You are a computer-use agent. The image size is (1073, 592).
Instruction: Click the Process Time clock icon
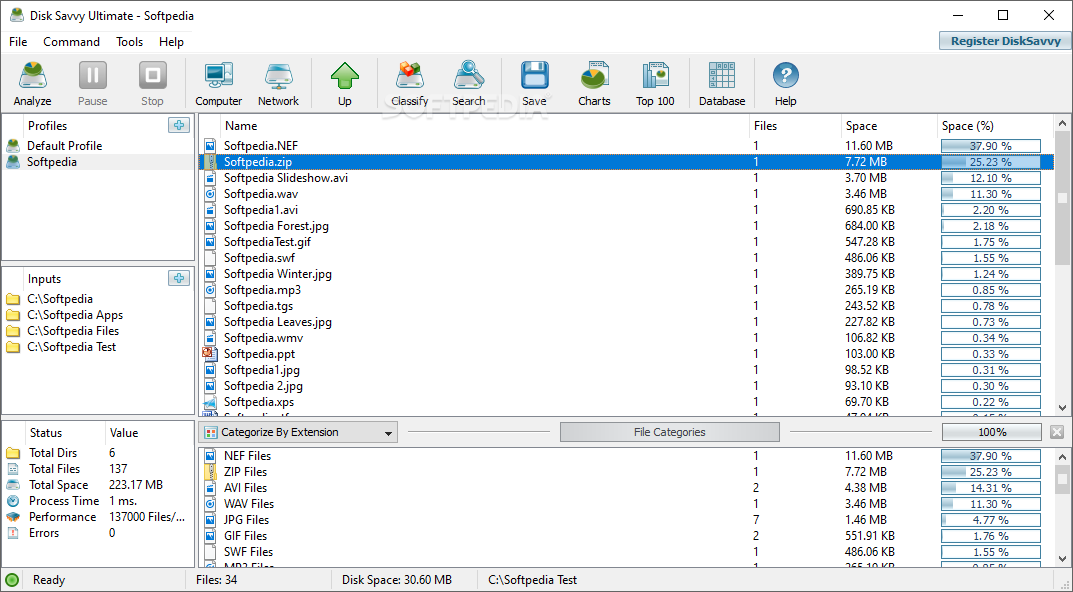[13, 501]
